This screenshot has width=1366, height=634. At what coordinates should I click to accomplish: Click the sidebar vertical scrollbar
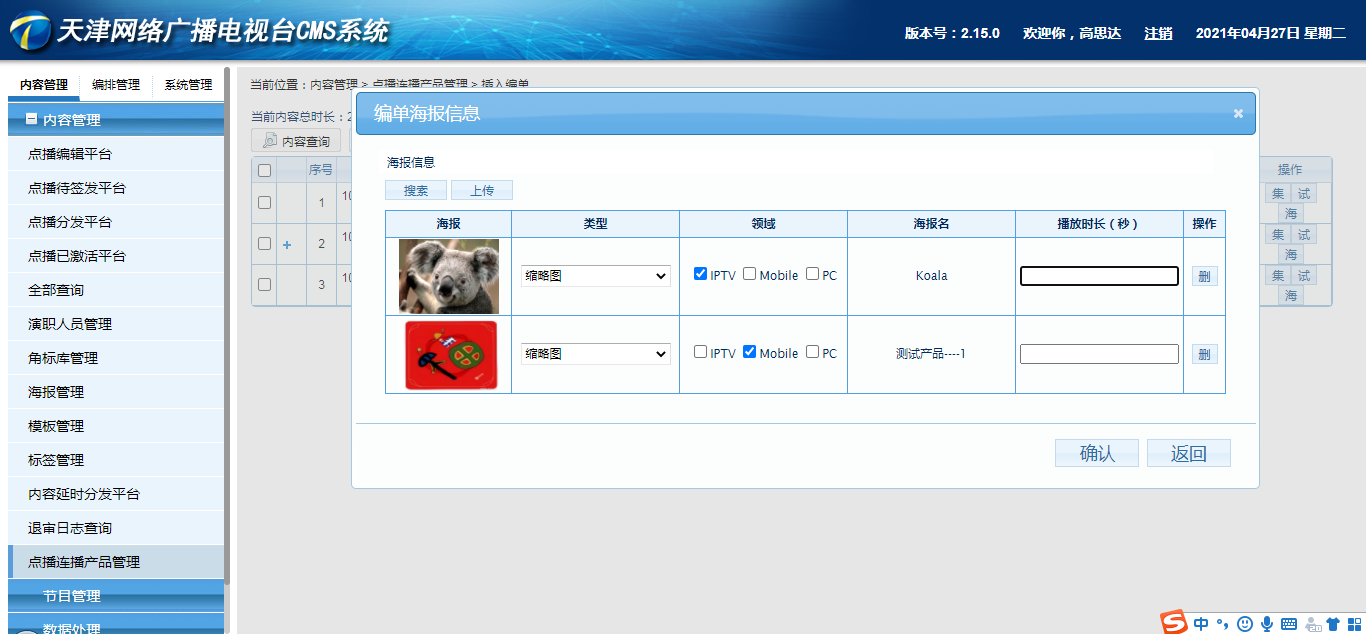(227, 325)
